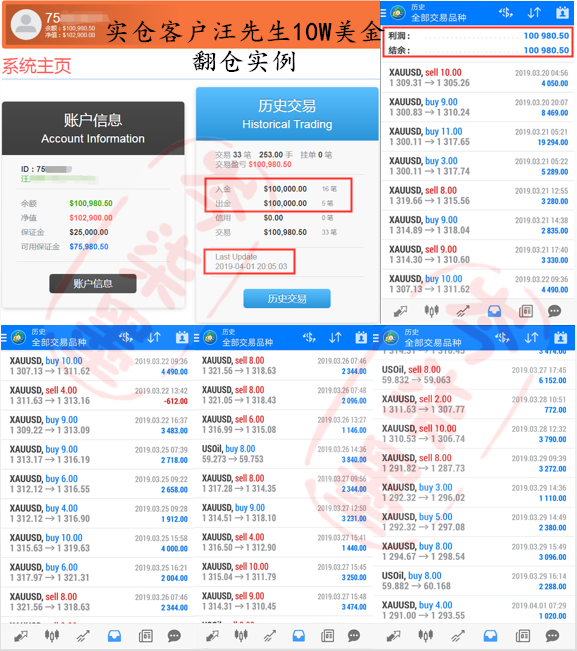Select XAUUSD sell 8.00 trade with 3 280.00 profit

478,196
